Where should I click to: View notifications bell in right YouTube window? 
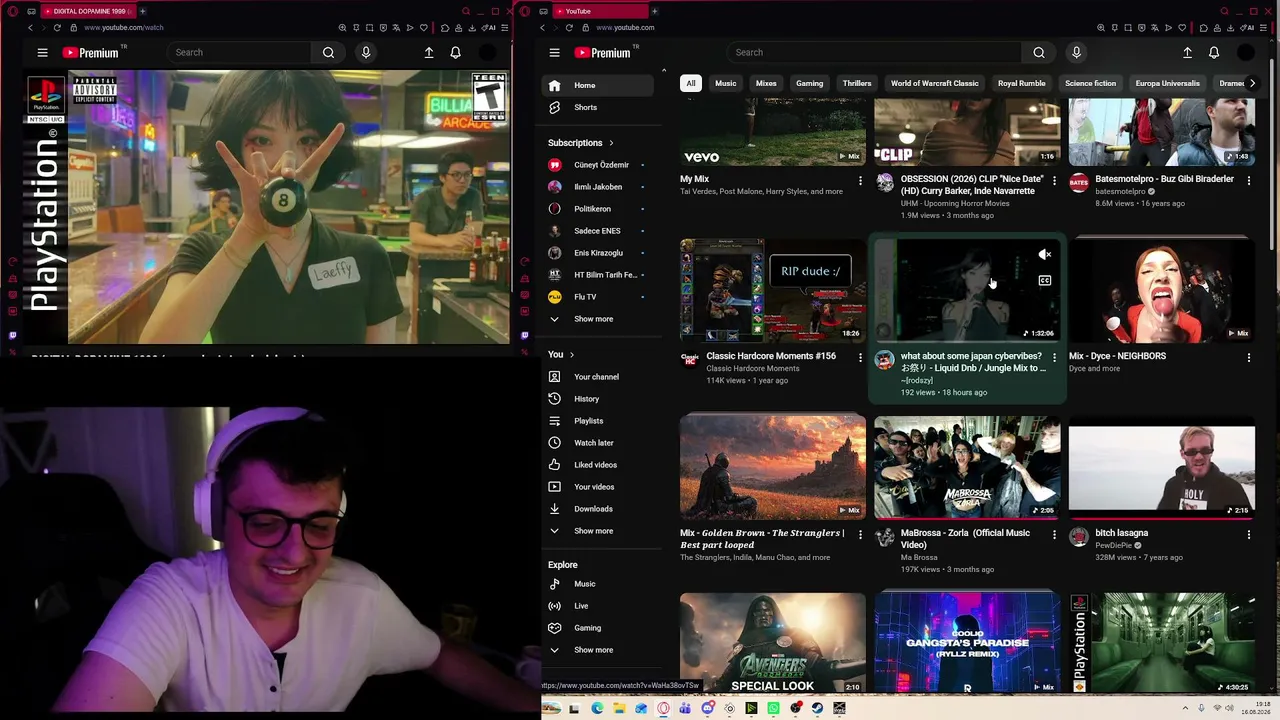pos(1214,52)
